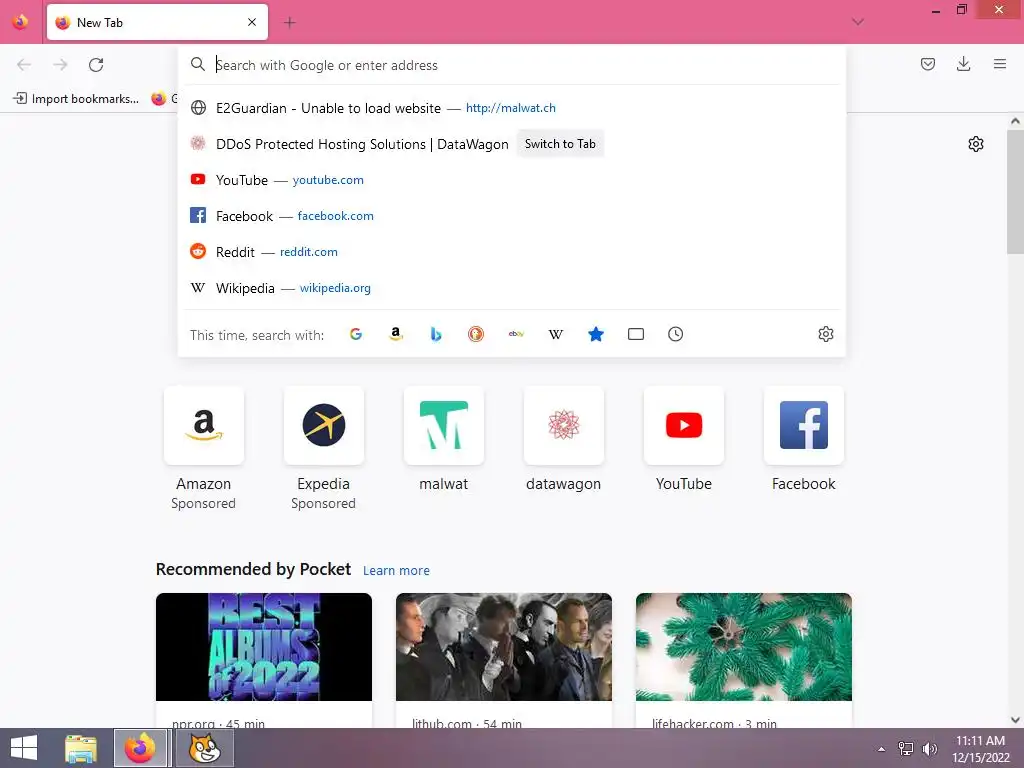Click the Firefox View icon

point(20,22)
